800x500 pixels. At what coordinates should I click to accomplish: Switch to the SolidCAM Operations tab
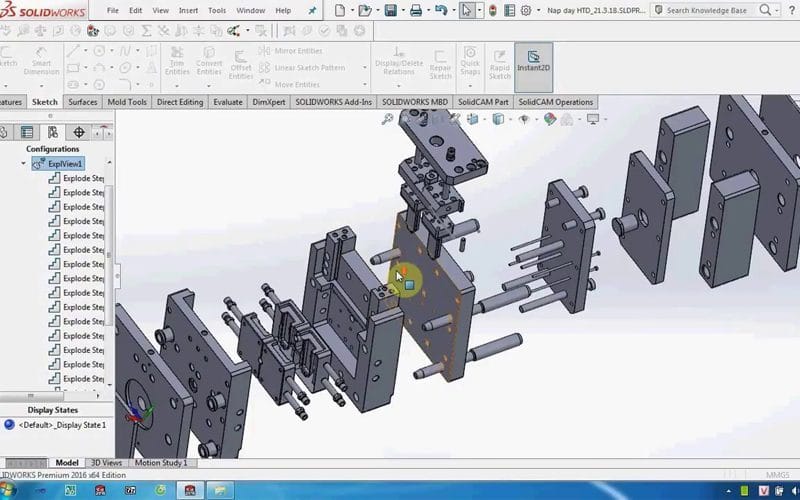[556, 102]
